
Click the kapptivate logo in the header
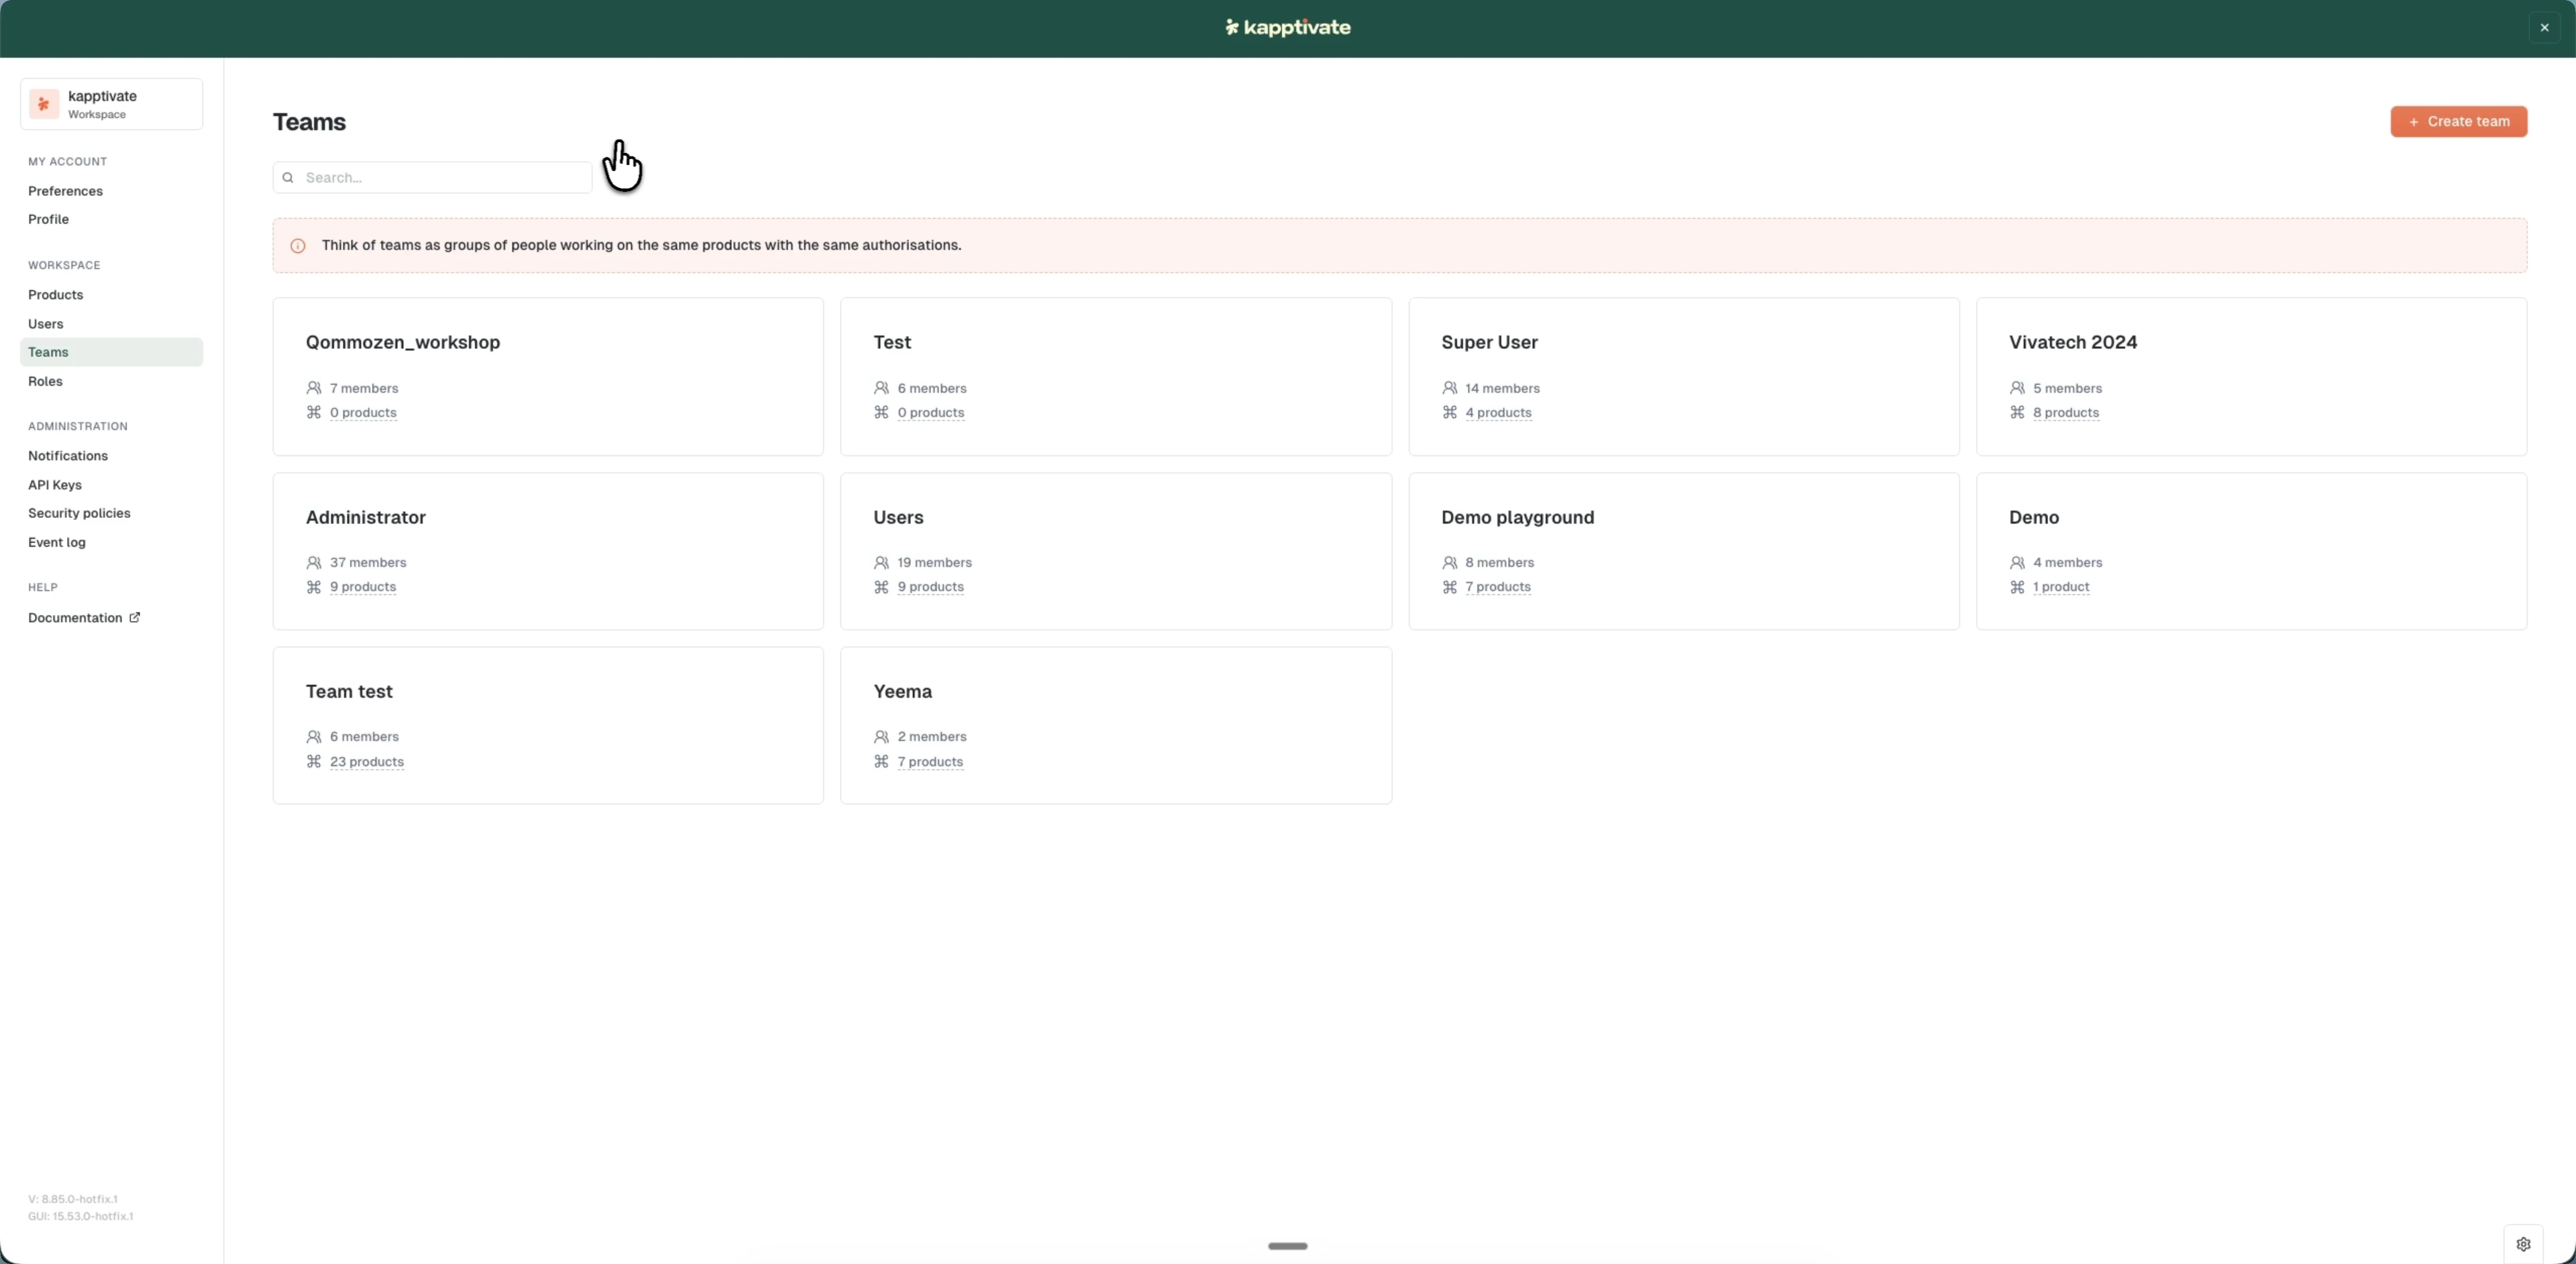pyautogui.click(x=1288, y=28)
